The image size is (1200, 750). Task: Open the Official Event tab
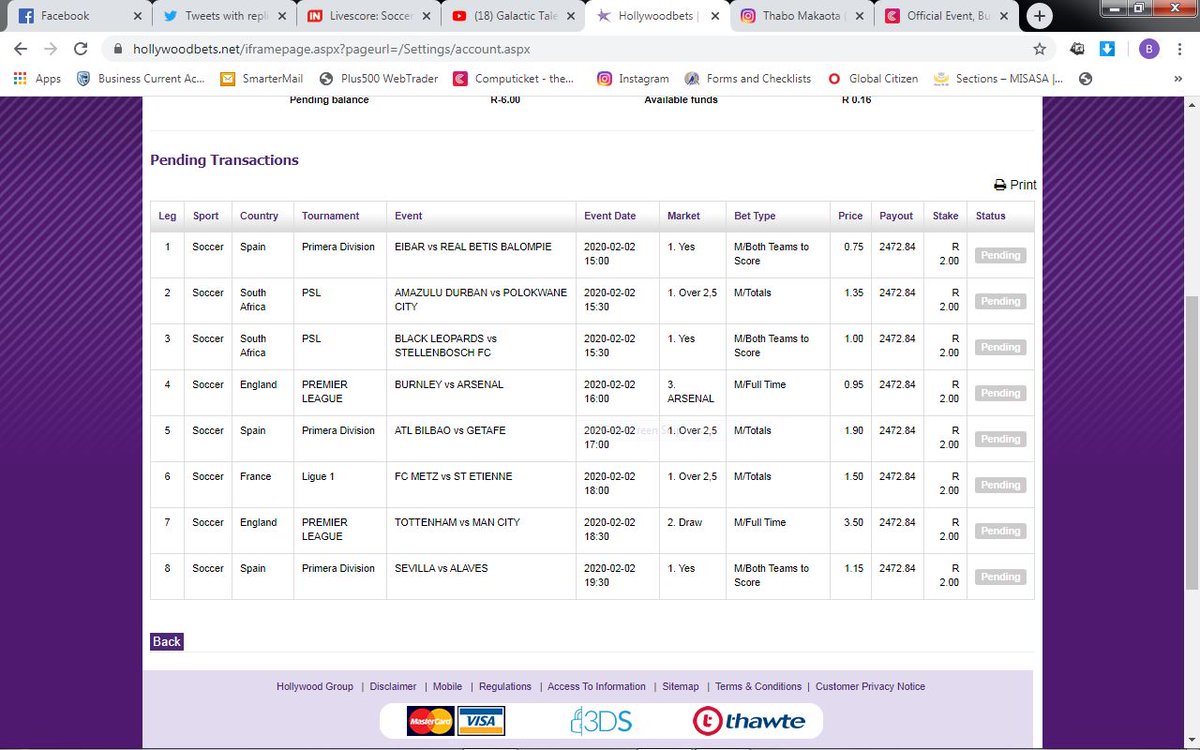click(x=945, y=16)
